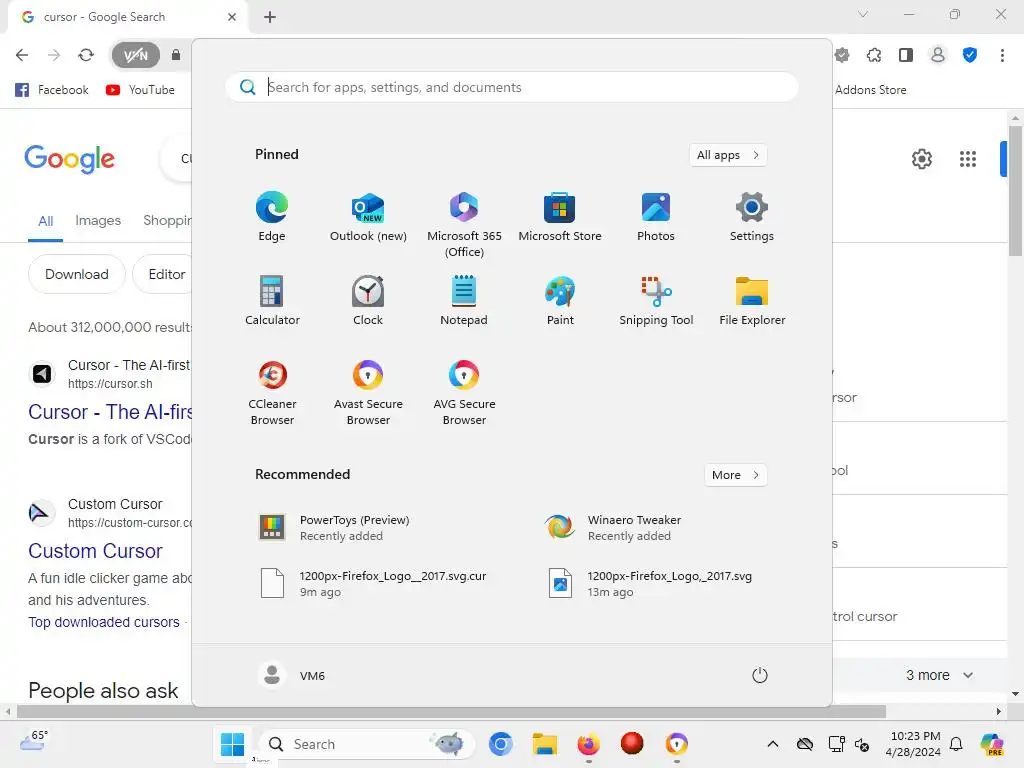
Task: Click the Google logo
Action: (x=70, y=159)
